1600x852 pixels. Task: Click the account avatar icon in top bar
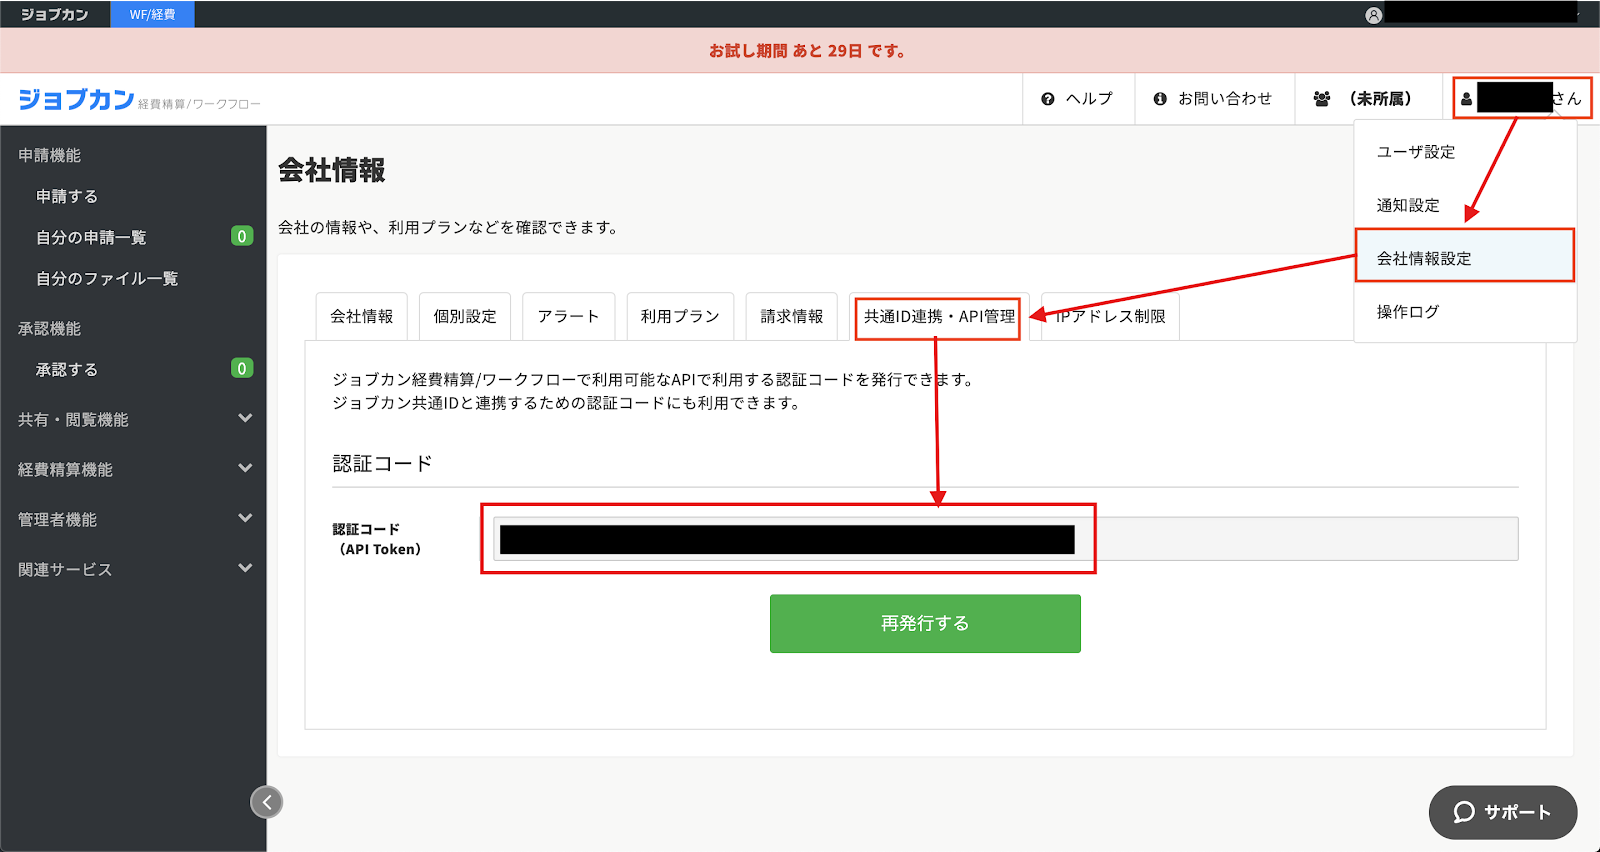click(1374, 15)
